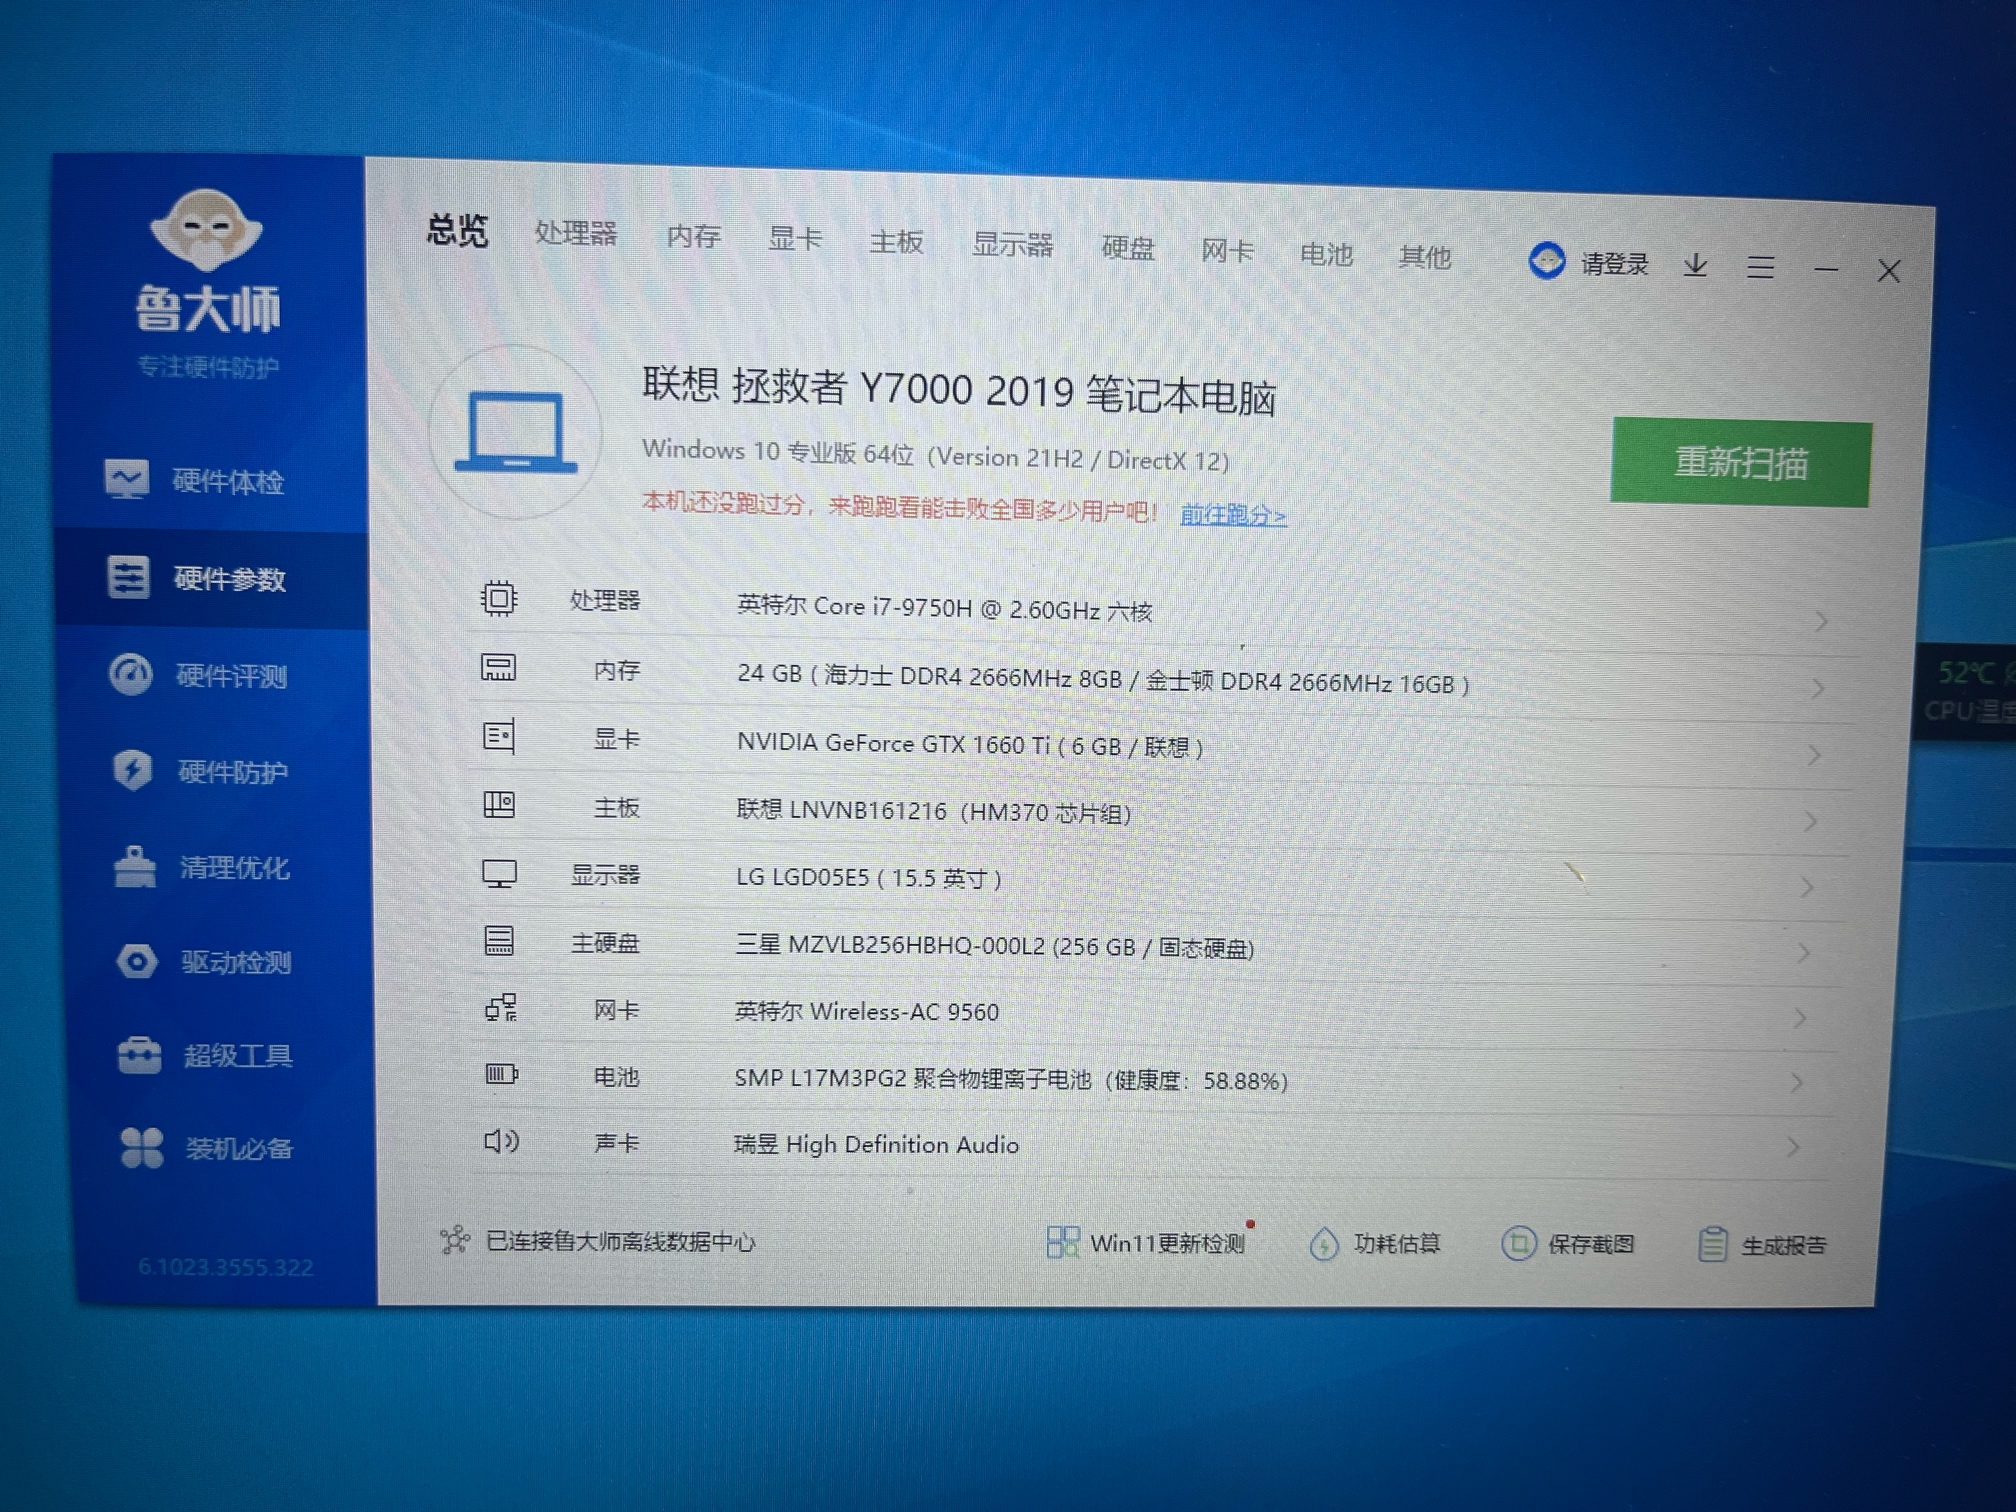Click the laptop computer icon

click(x=515, y=432)
